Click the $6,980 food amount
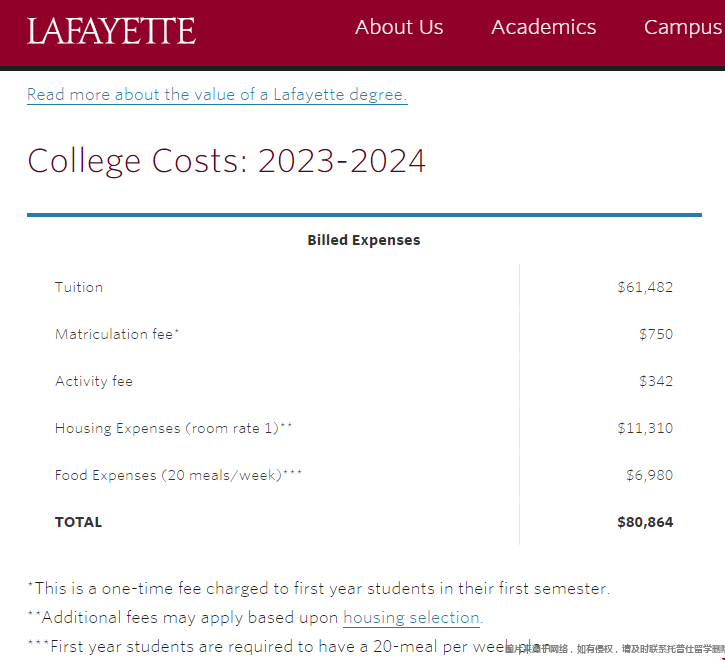Screen dimensions: 725x660 pyautogui.click(x=649, y=475)
